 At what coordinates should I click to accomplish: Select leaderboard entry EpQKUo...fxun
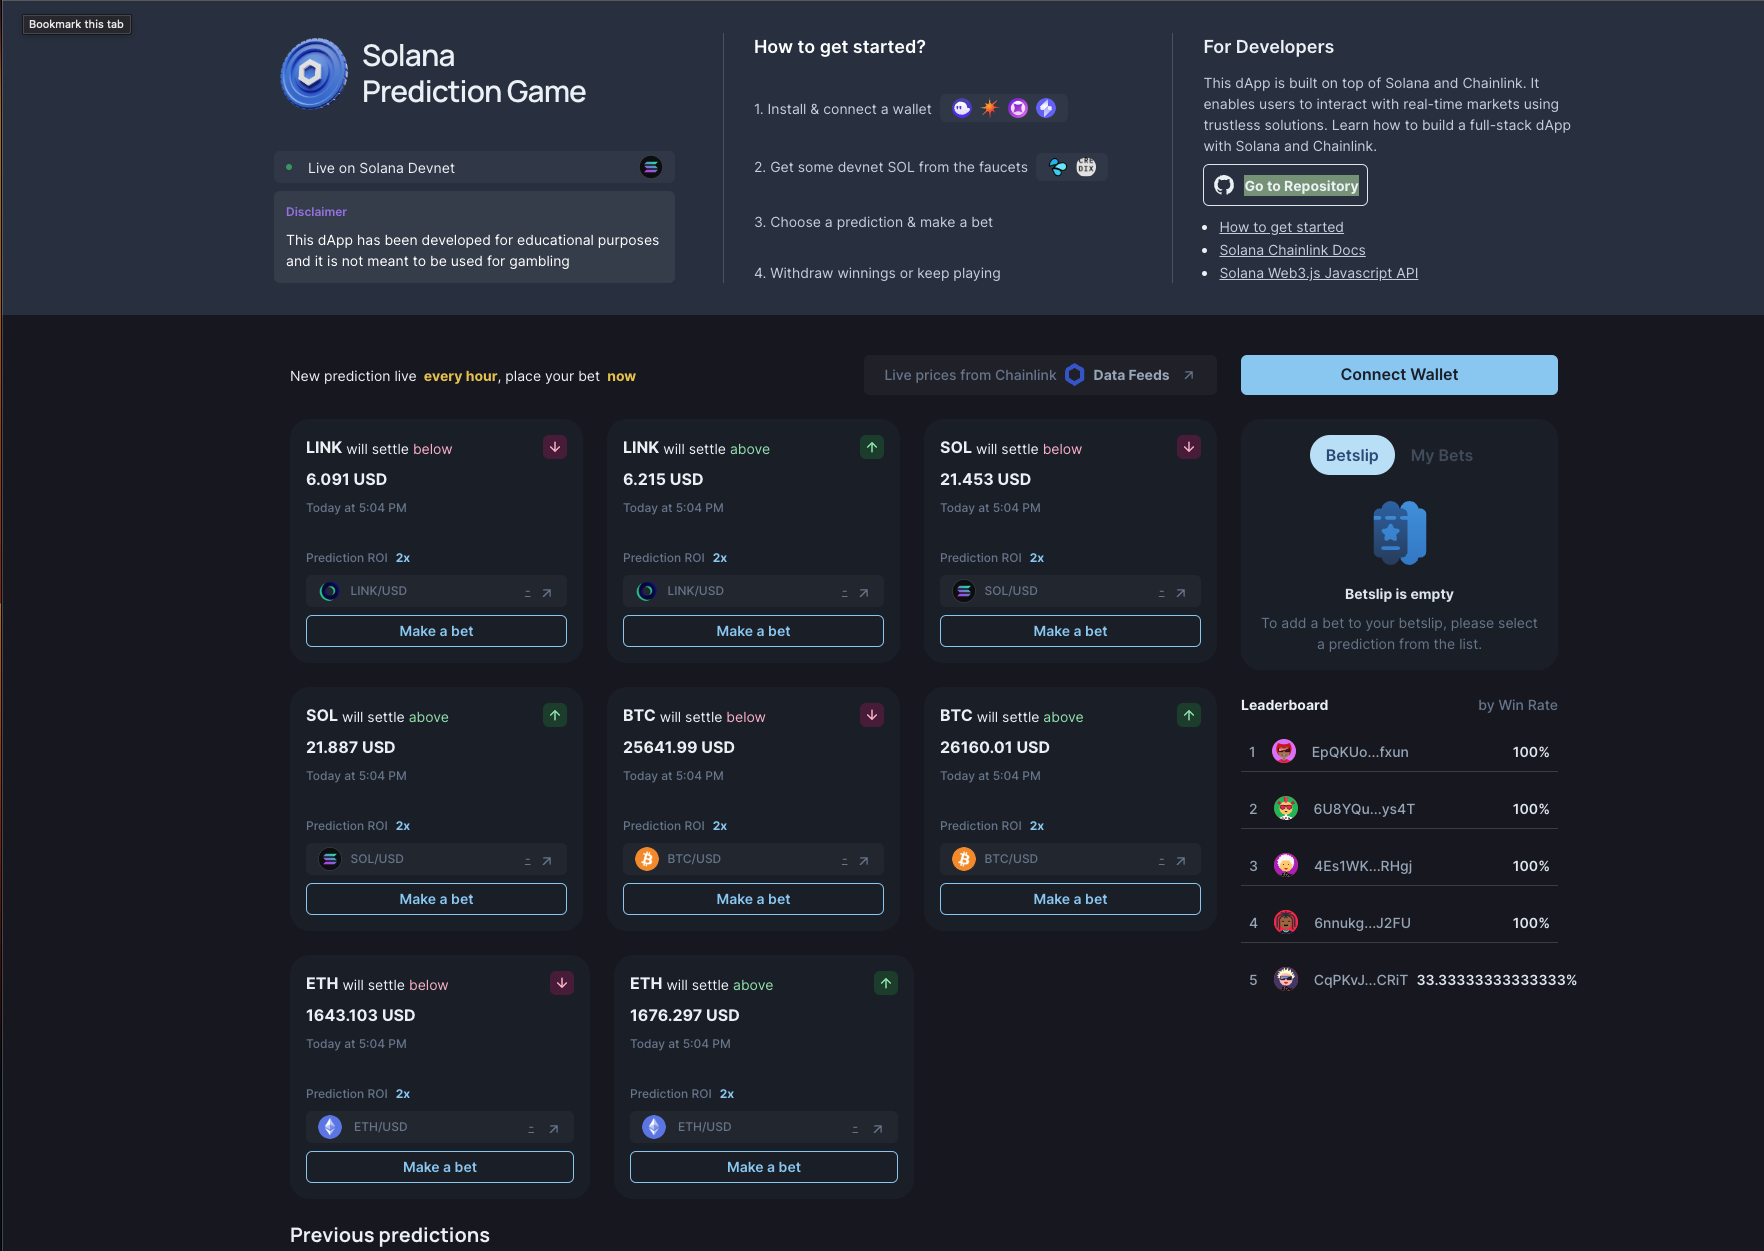[x=1359, y=752]
